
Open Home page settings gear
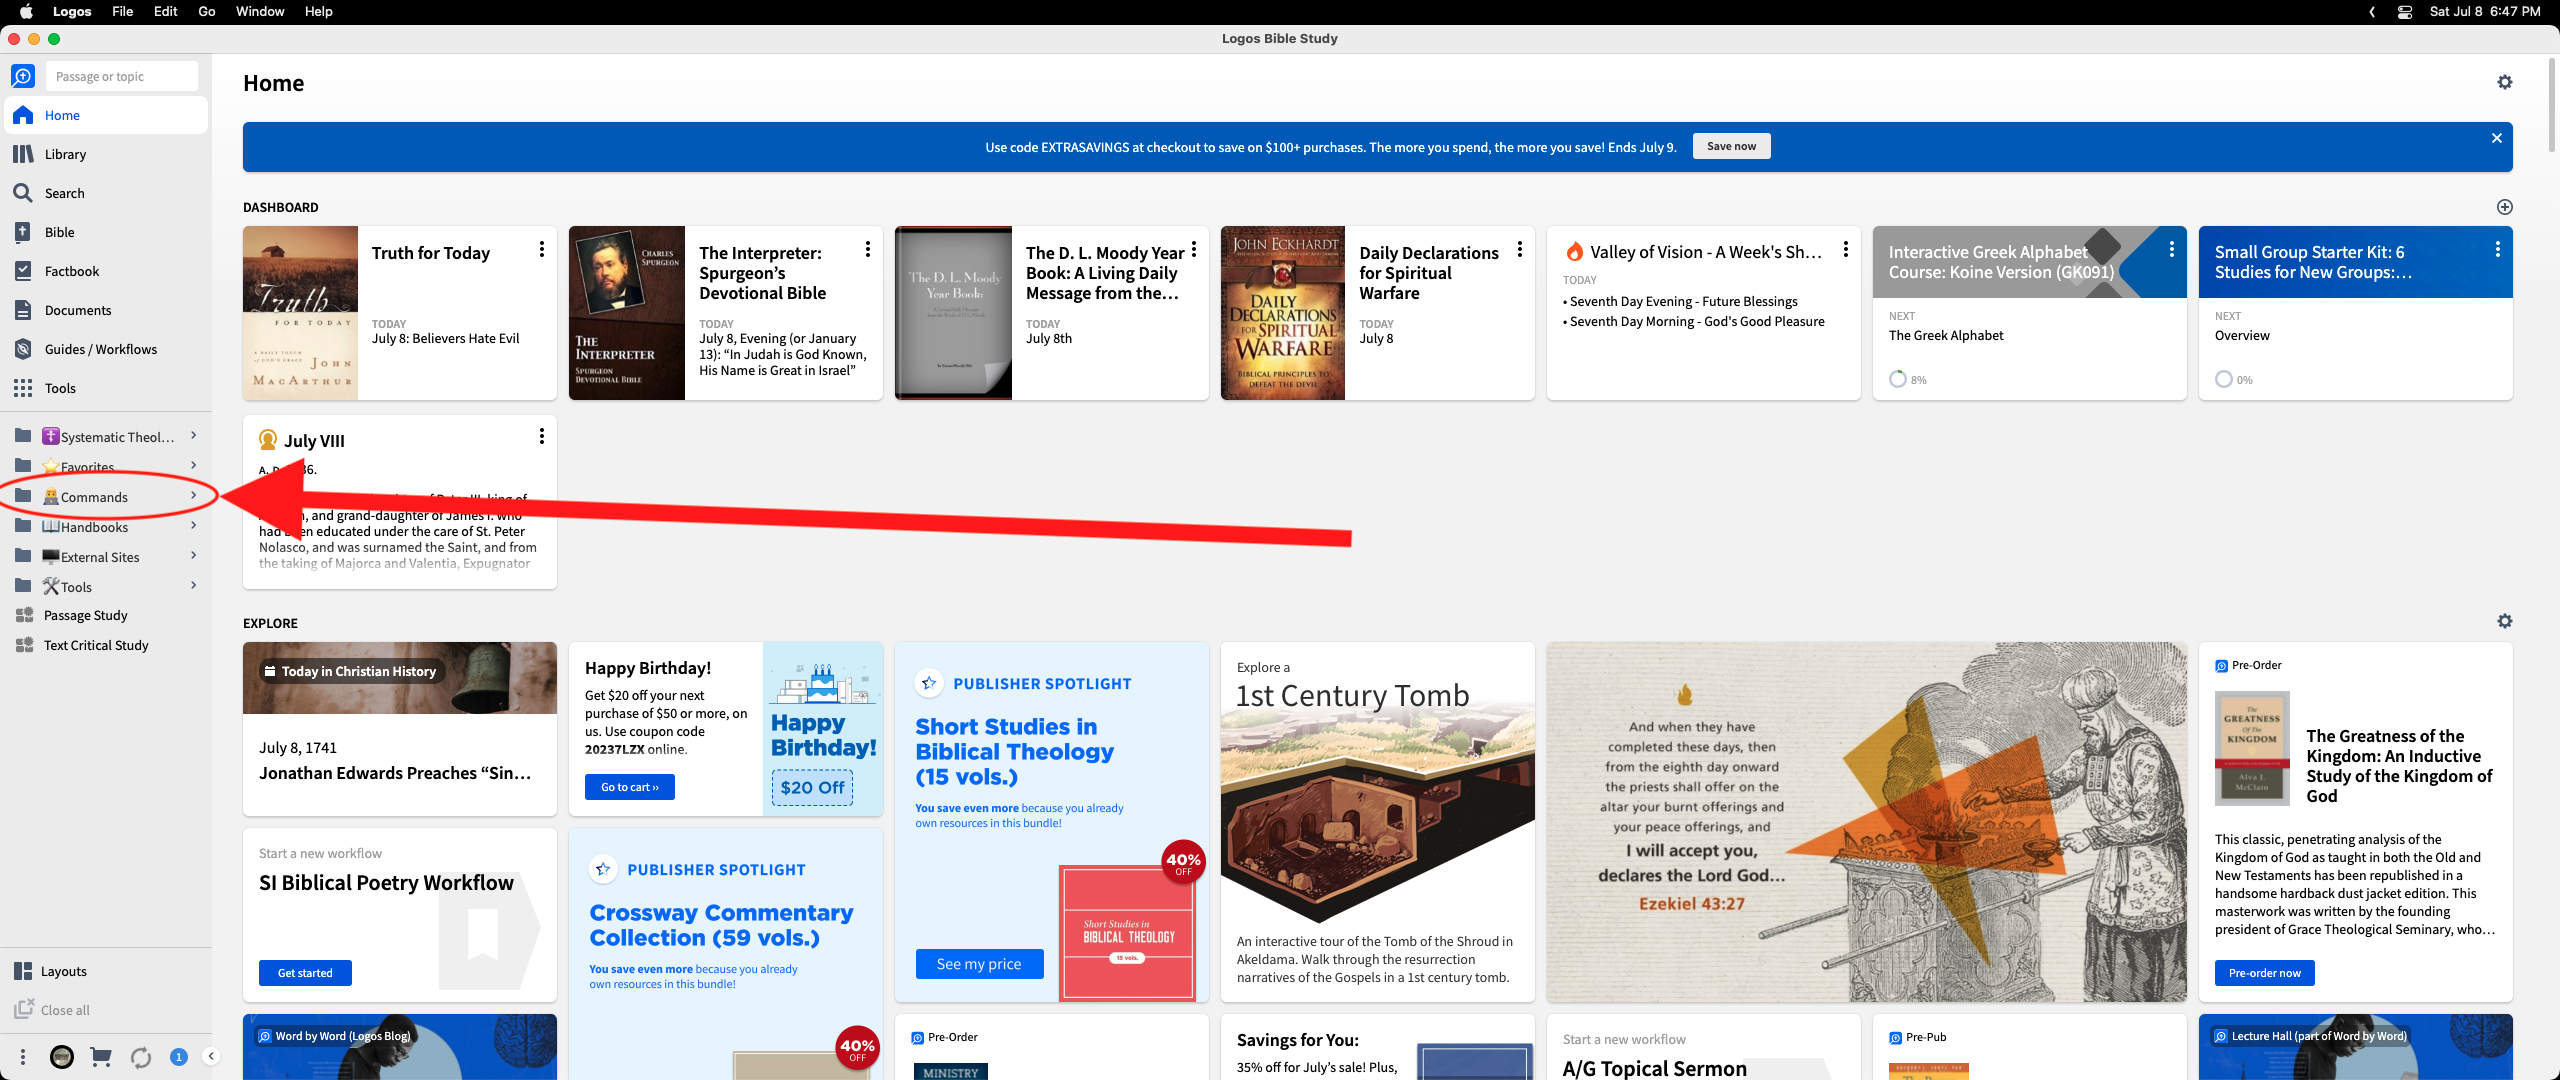click(x=2505, y=82)
